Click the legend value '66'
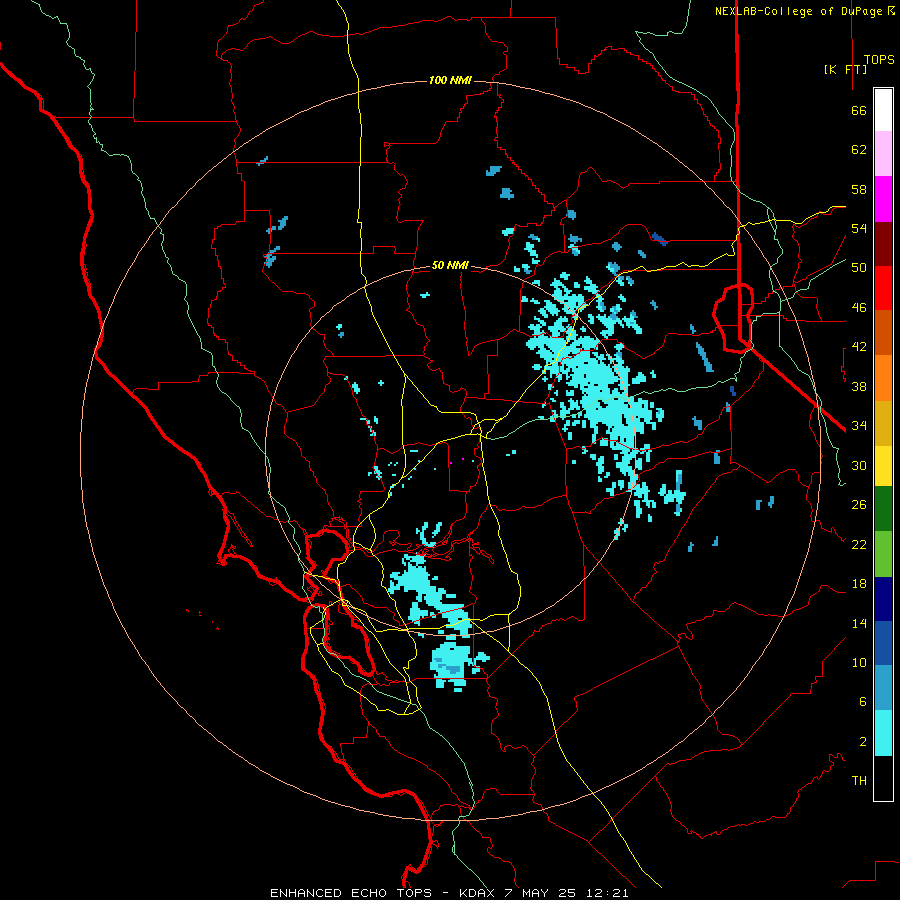Image resolution: width=900 pixels, height=900 pixels. [x=859, y=110]
